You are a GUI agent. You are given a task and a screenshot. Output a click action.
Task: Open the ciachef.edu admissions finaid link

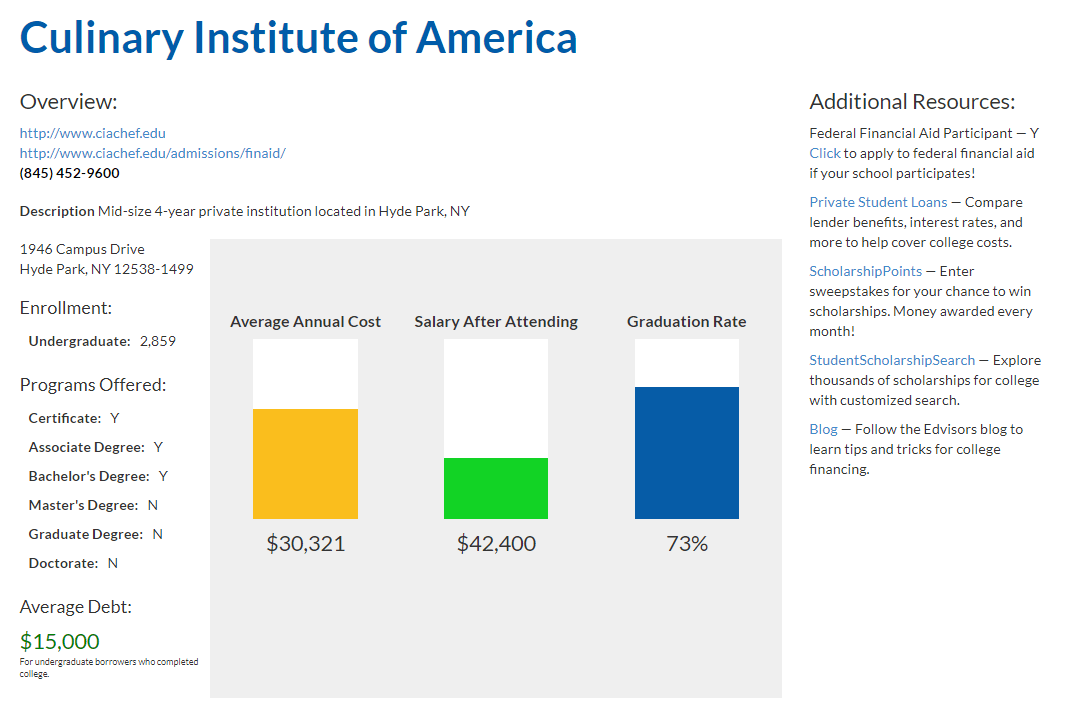point(153,153)
